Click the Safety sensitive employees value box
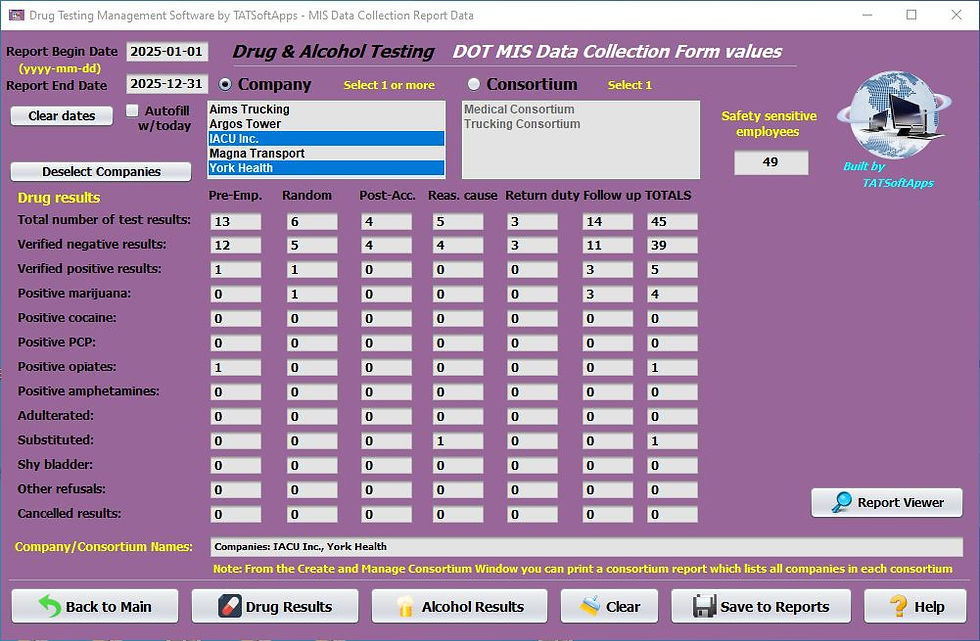 [x=770, y=162]
